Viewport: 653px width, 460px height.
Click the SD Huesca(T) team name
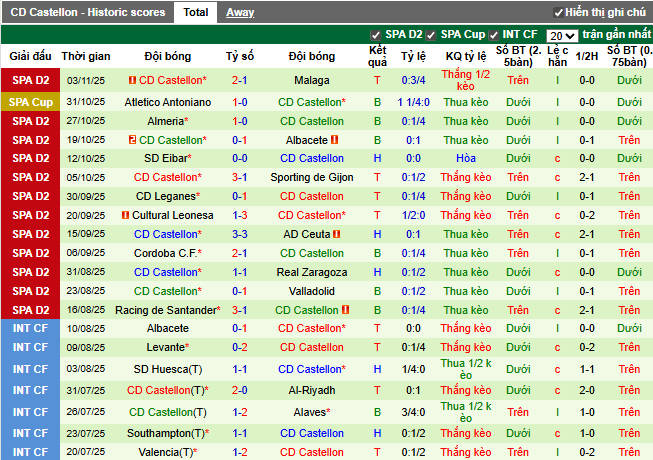pos(167,370)
